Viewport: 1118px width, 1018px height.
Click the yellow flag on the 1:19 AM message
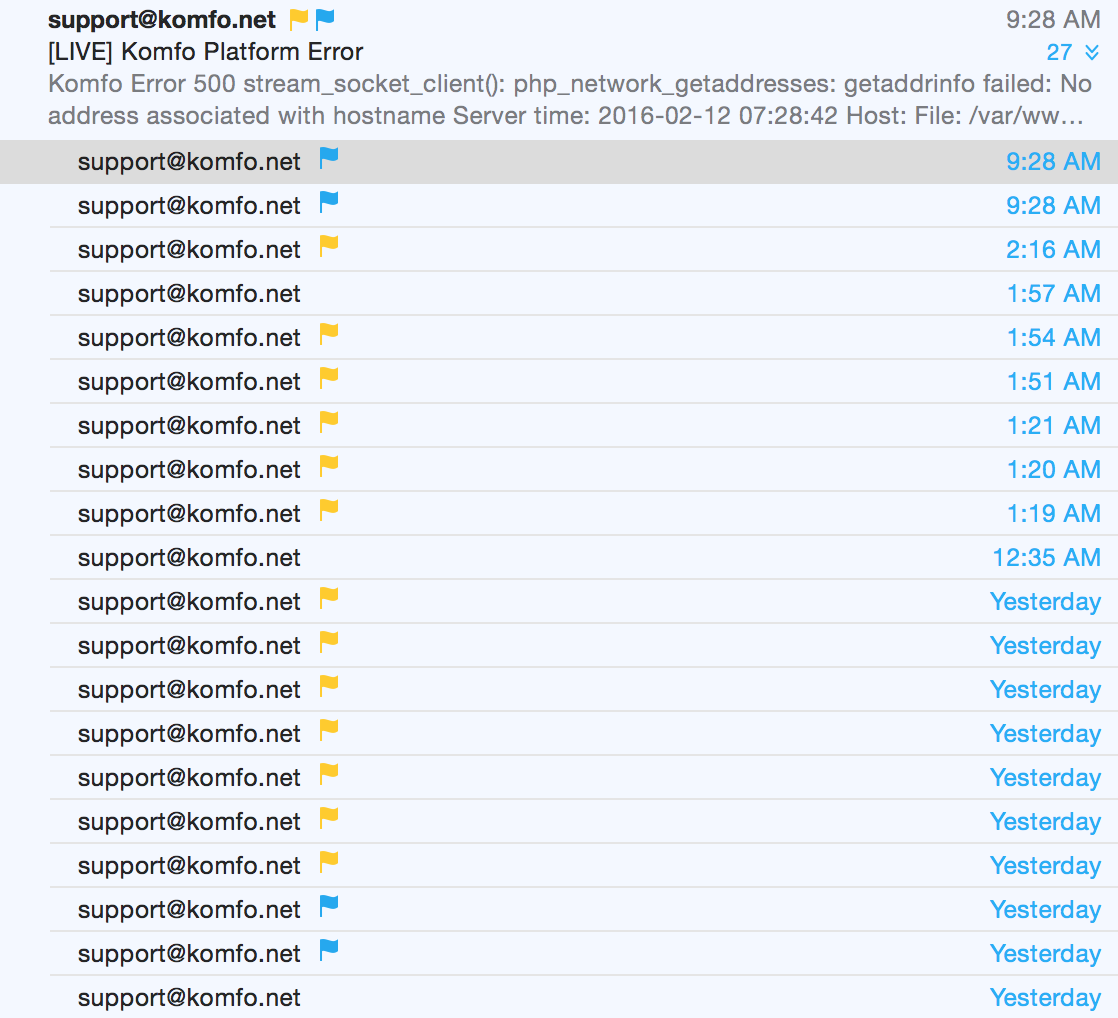tap(329, 510)
